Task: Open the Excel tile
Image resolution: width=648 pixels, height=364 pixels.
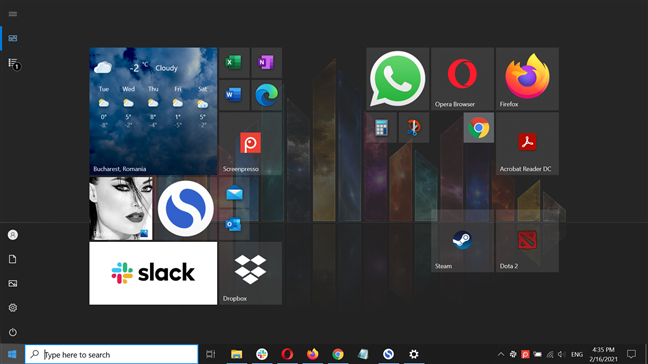Action: tap(234, 63)
